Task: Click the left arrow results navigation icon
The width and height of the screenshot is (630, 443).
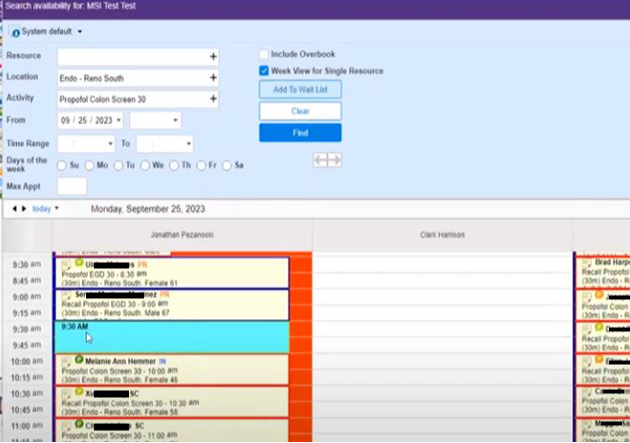Action: 320,160
